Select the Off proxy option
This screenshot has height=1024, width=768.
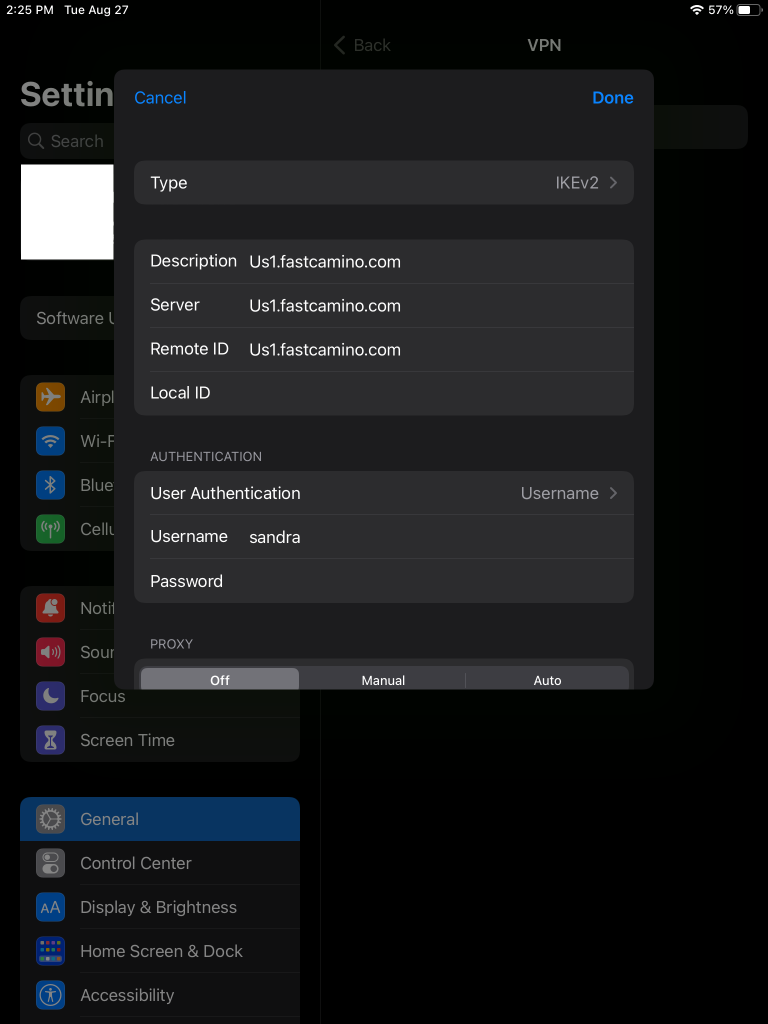(220, 680)
